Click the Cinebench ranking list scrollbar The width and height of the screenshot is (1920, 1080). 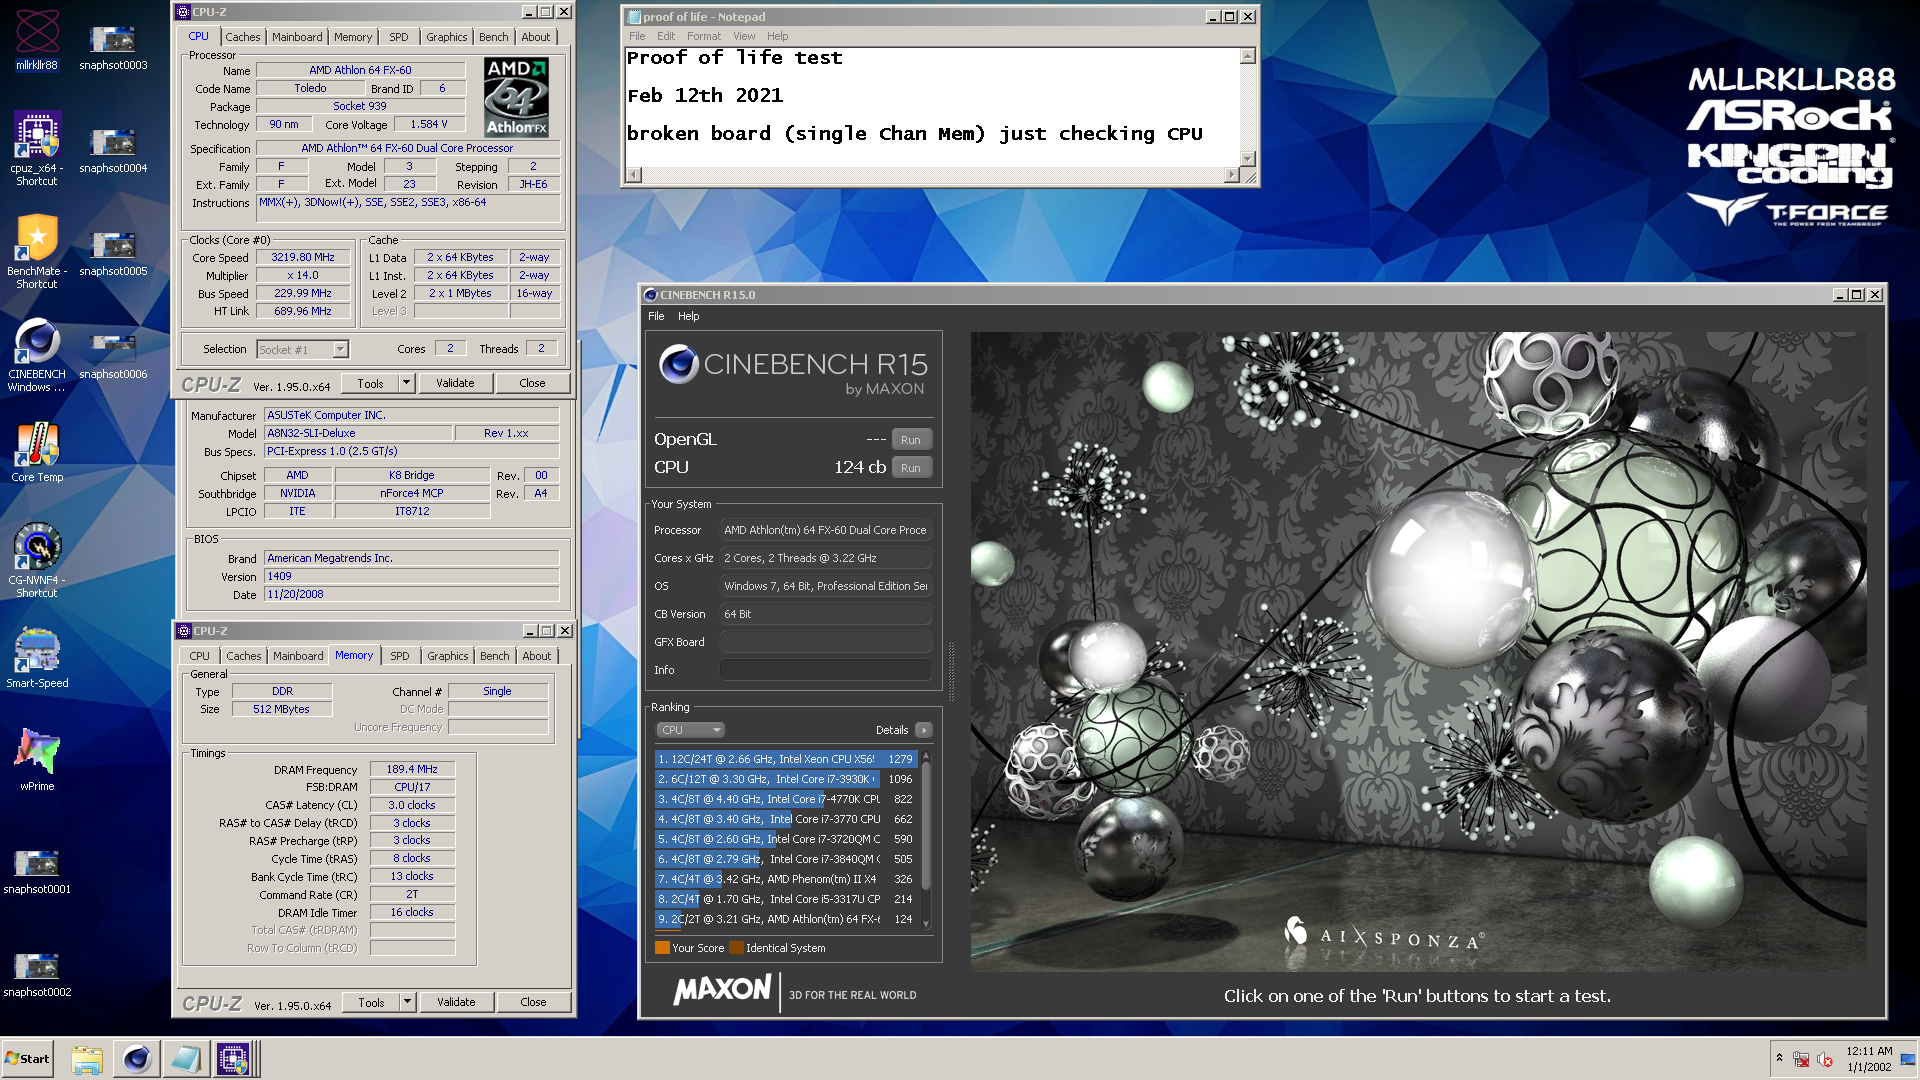(x=926, y=839)
